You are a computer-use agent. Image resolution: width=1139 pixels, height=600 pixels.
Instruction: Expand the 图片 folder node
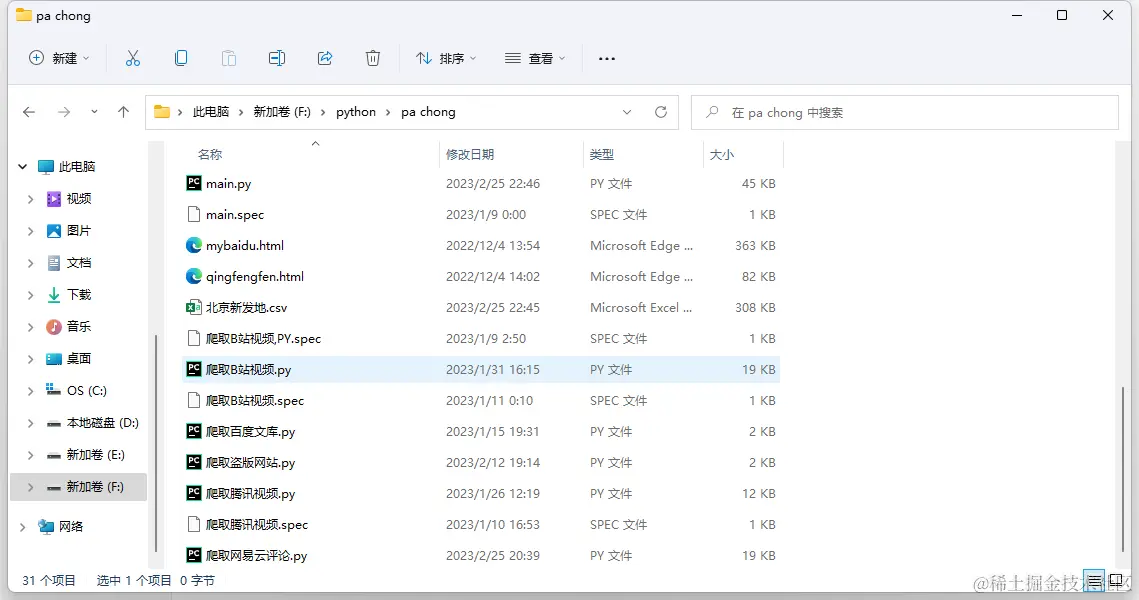31,230
